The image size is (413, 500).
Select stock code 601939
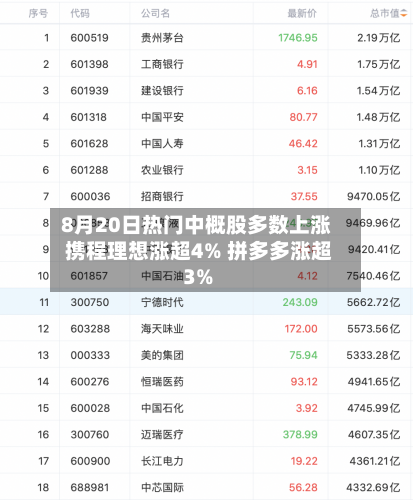(89, 91)
